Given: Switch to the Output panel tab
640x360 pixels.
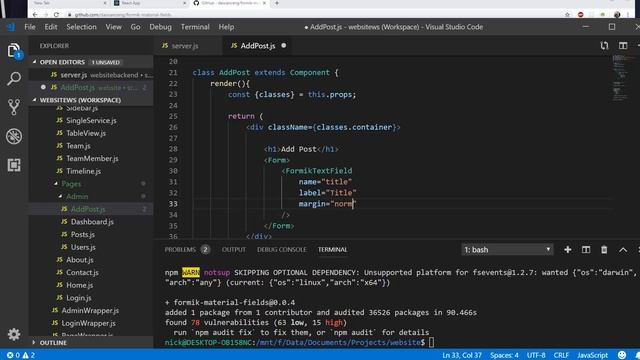Looking at the screenshot, I should pos(233,249).
